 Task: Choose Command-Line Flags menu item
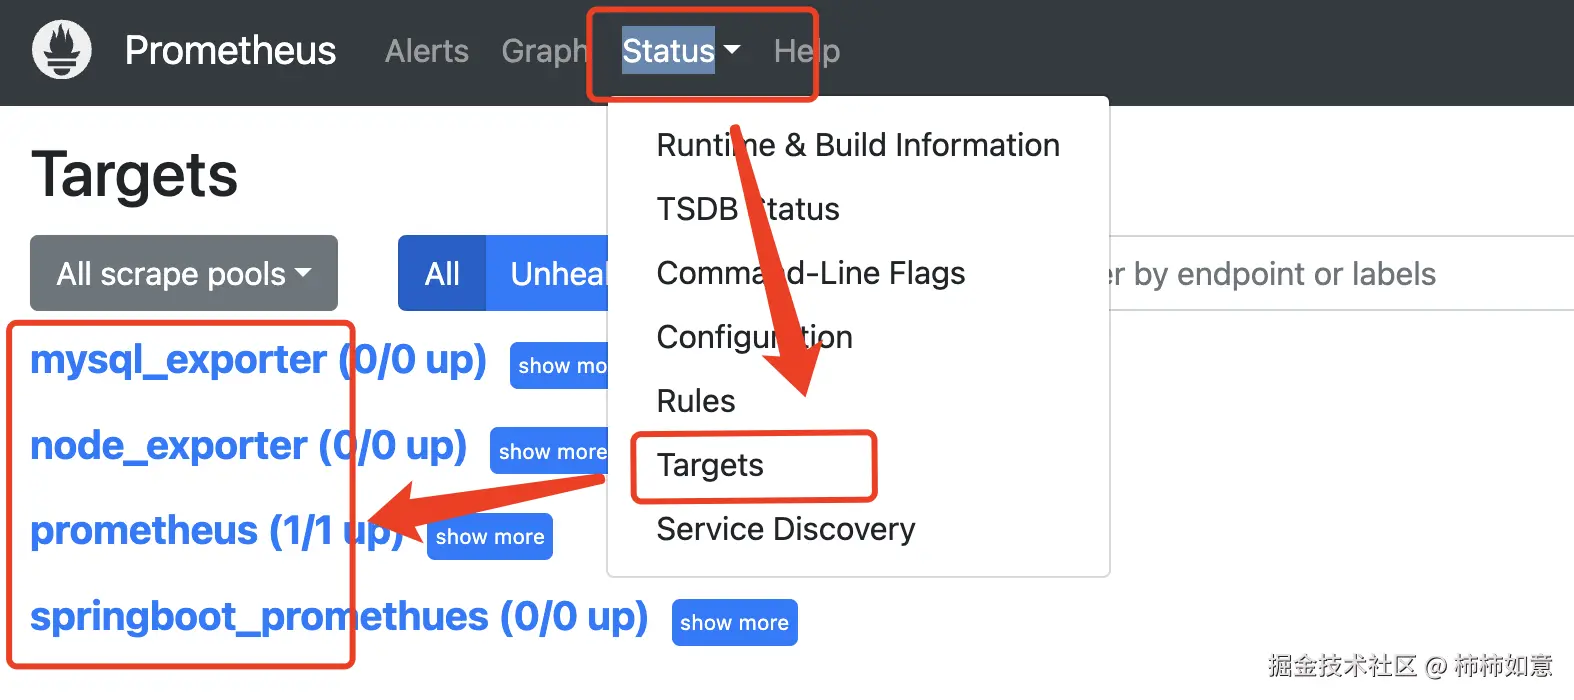pyautogui.click(x=810, y=273)
